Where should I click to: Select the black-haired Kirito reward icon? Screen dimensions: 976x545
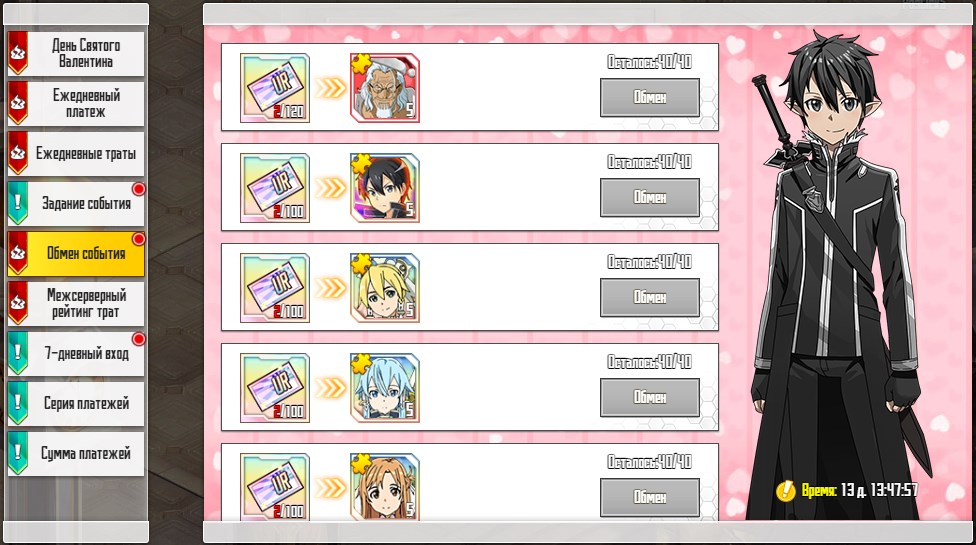pyautogui.click(x=385, y=188)
